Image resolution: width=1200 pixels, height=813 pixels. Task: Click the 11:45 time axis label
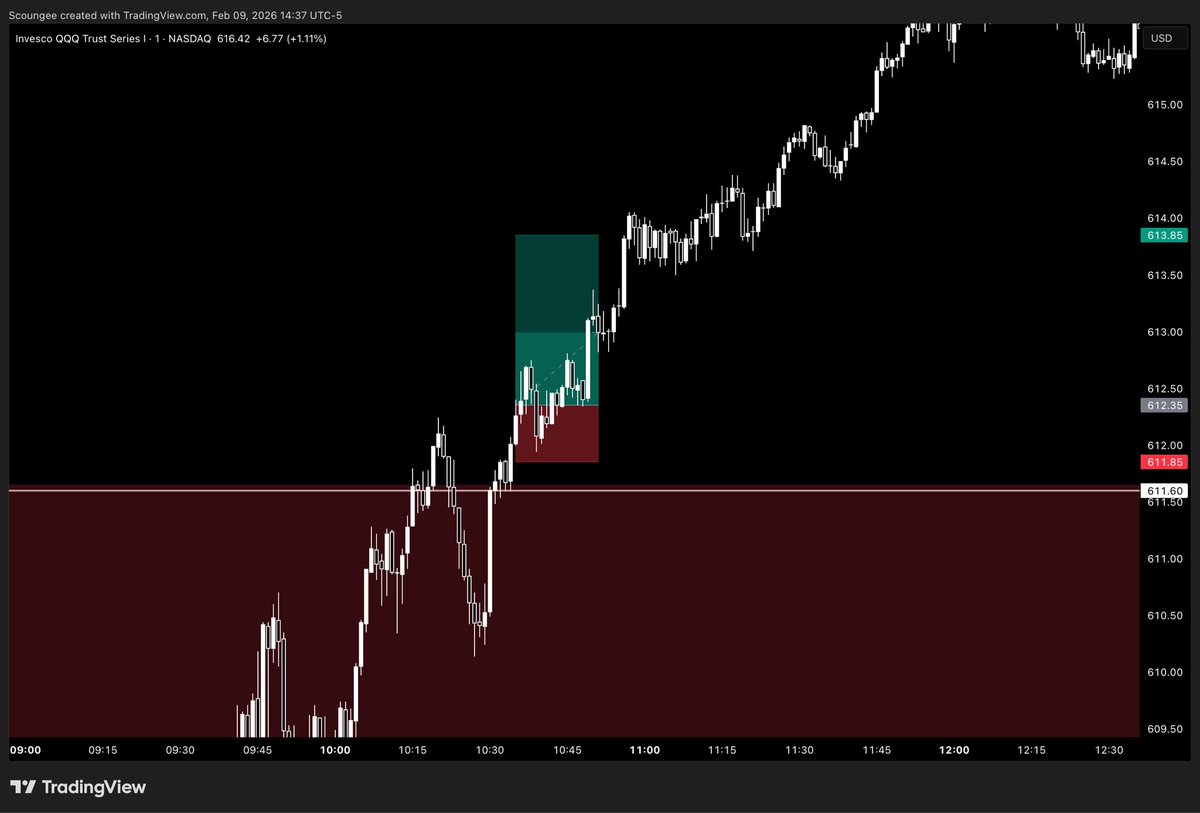(876, 750)
